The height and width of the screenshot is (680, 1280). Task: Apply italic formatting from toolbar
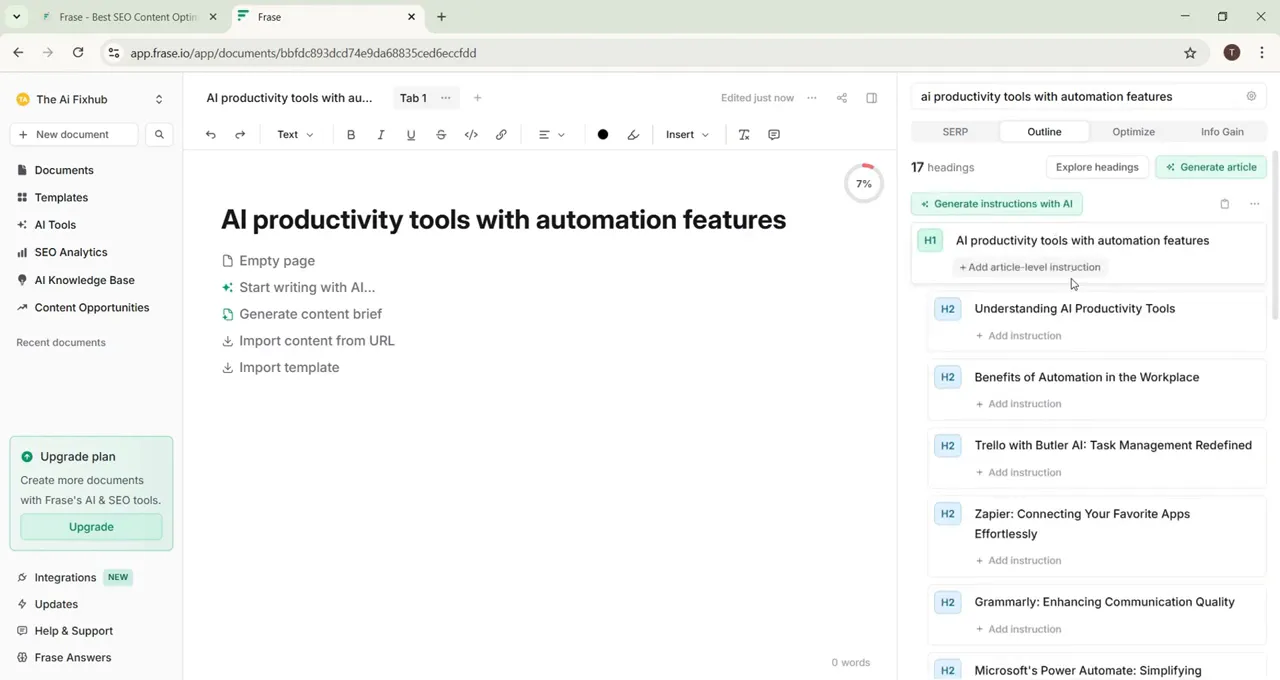pos(381,135)
